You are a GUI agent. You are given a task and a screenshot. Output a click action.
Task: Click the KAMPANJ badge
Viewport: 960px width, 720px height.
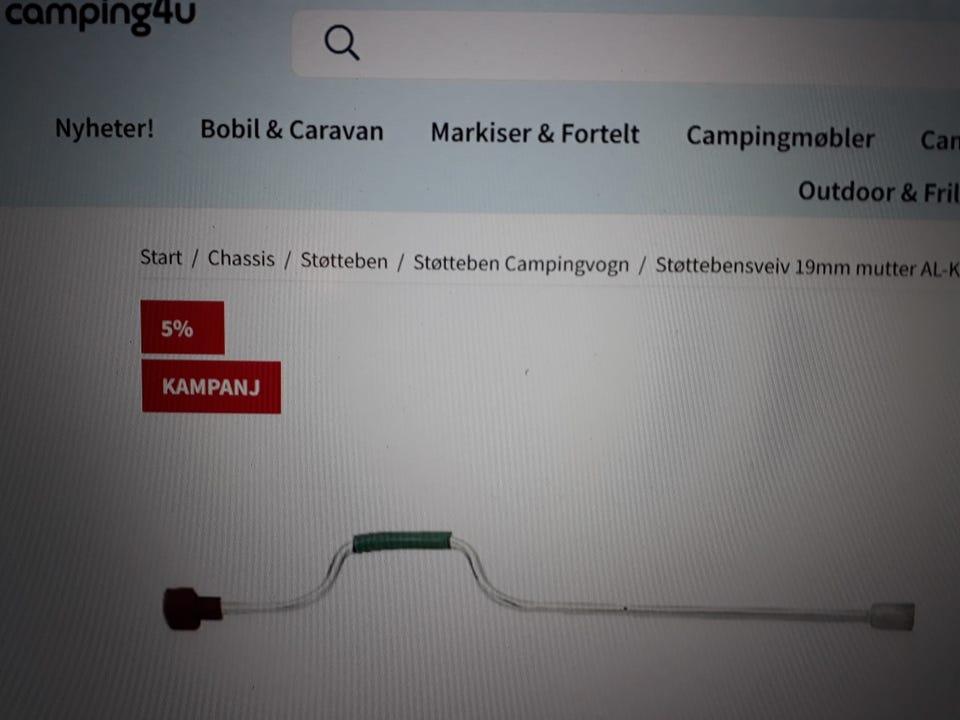tap(211, 386)
